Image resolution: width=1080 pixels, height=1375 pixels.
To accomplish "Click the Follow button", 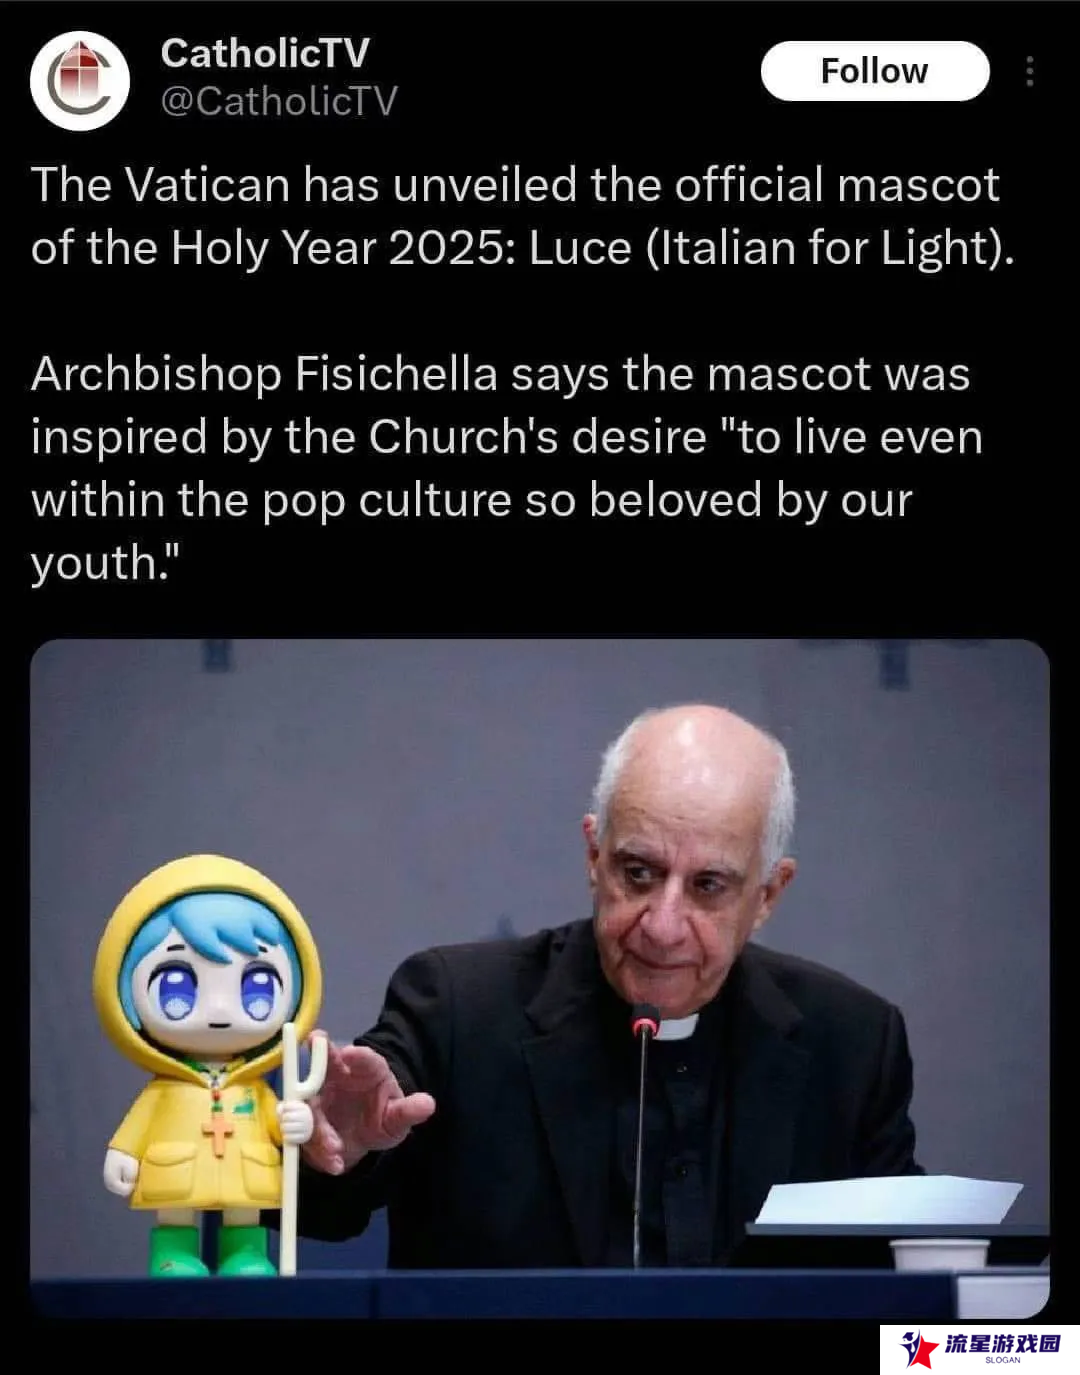I will [x=875, y=71].
